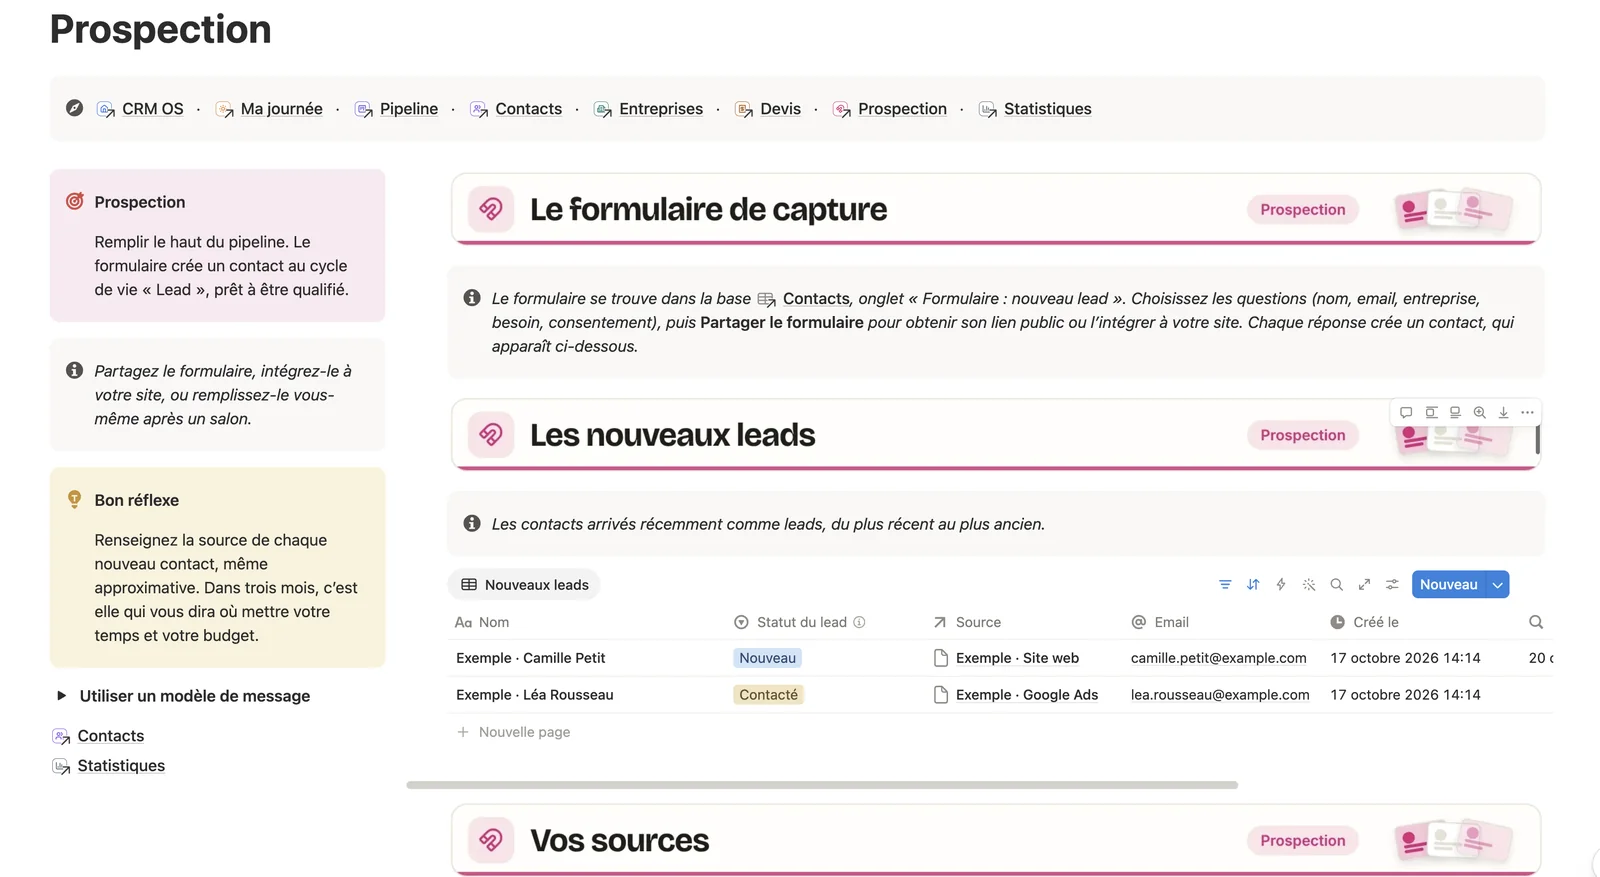Open the 'Exemple · Léa Rousseau' row
The height and width of the screenshot is (877, 1600).
coord(535,695)
